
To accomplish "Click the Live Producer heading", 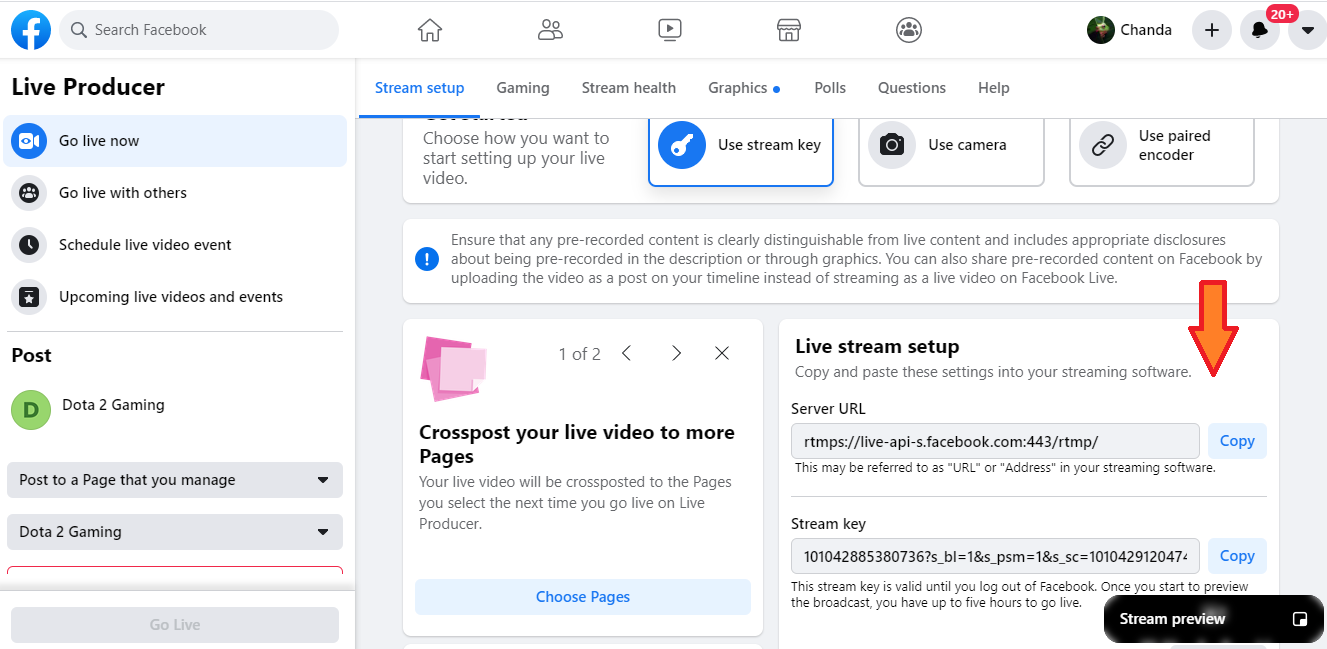I will pyautogui.click(x=88, y=87).
